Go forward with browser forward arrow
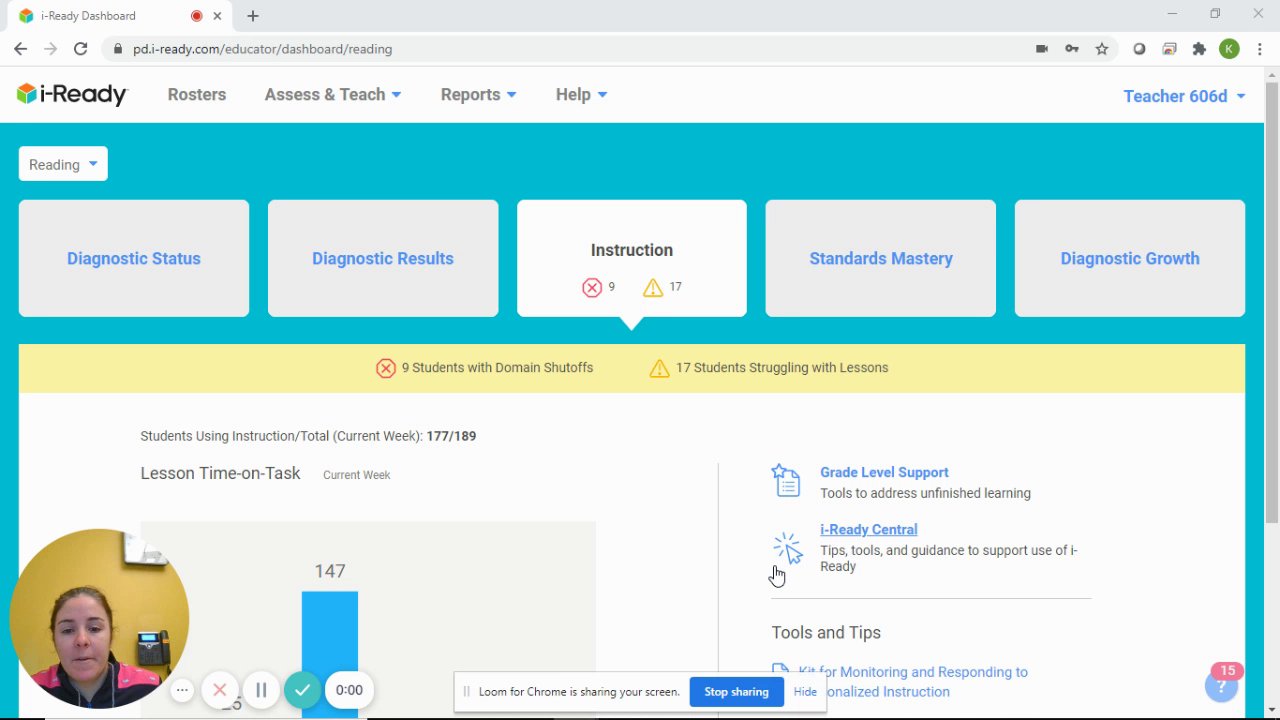 point(50,48)
